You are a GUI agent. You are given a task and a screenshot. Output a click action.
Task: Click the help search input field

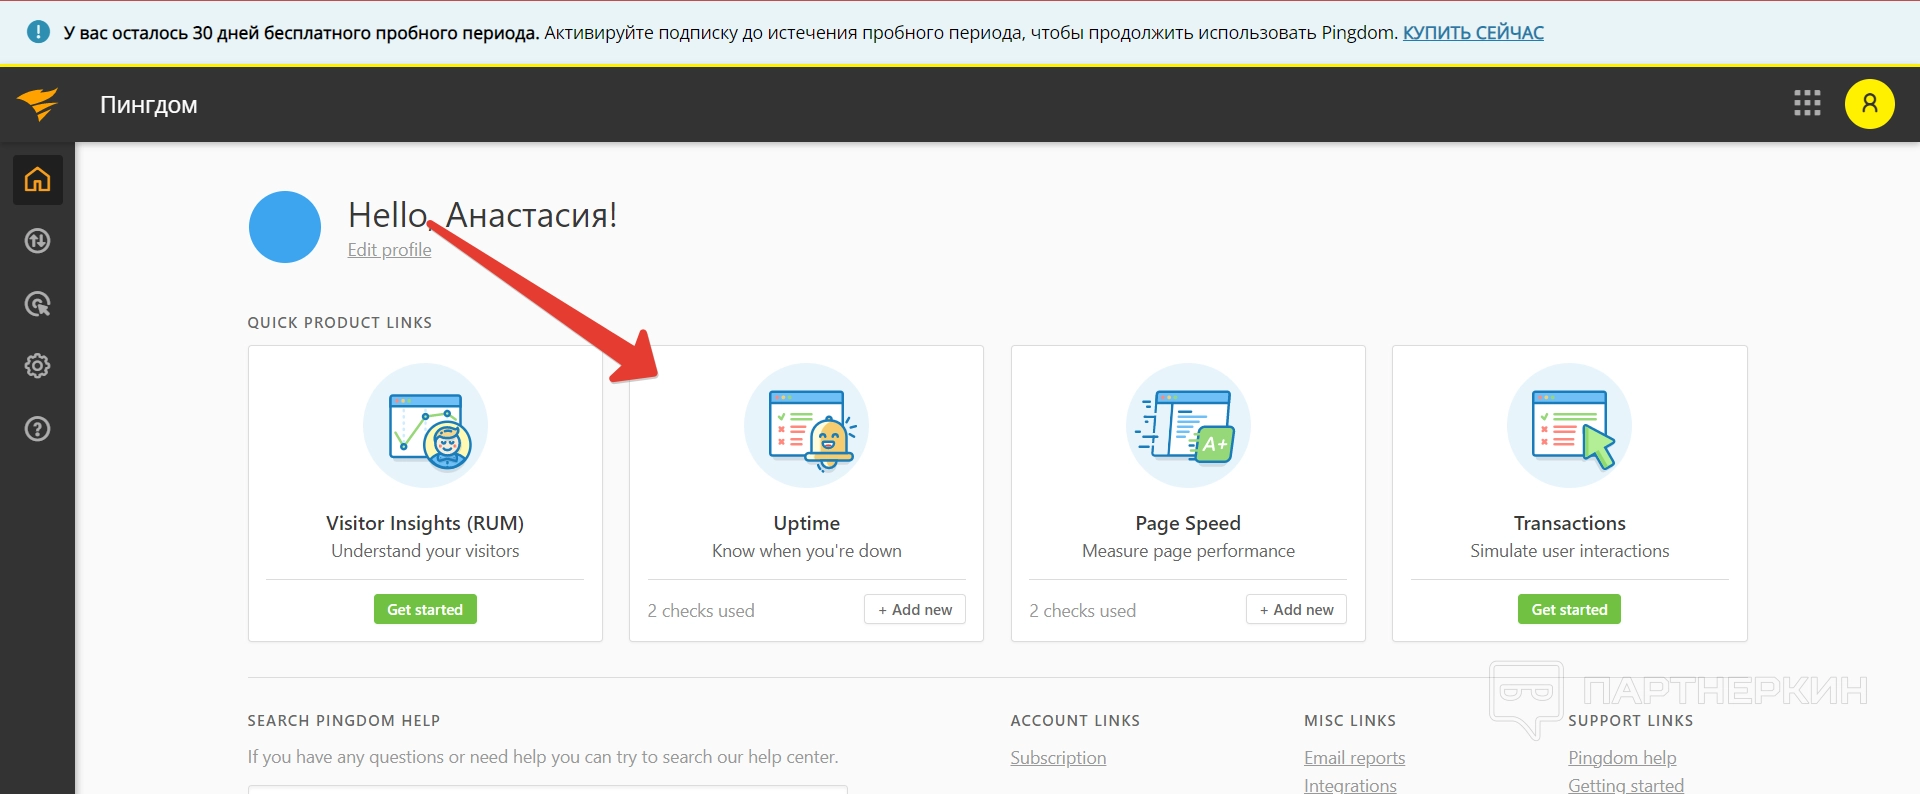[547, 789]
